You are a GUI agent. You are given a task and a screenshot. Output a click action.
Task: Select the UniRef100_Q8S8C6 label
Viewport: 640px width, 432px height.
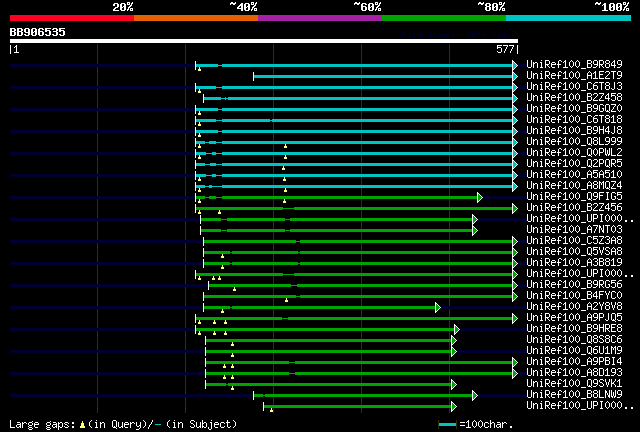point(574,340)
